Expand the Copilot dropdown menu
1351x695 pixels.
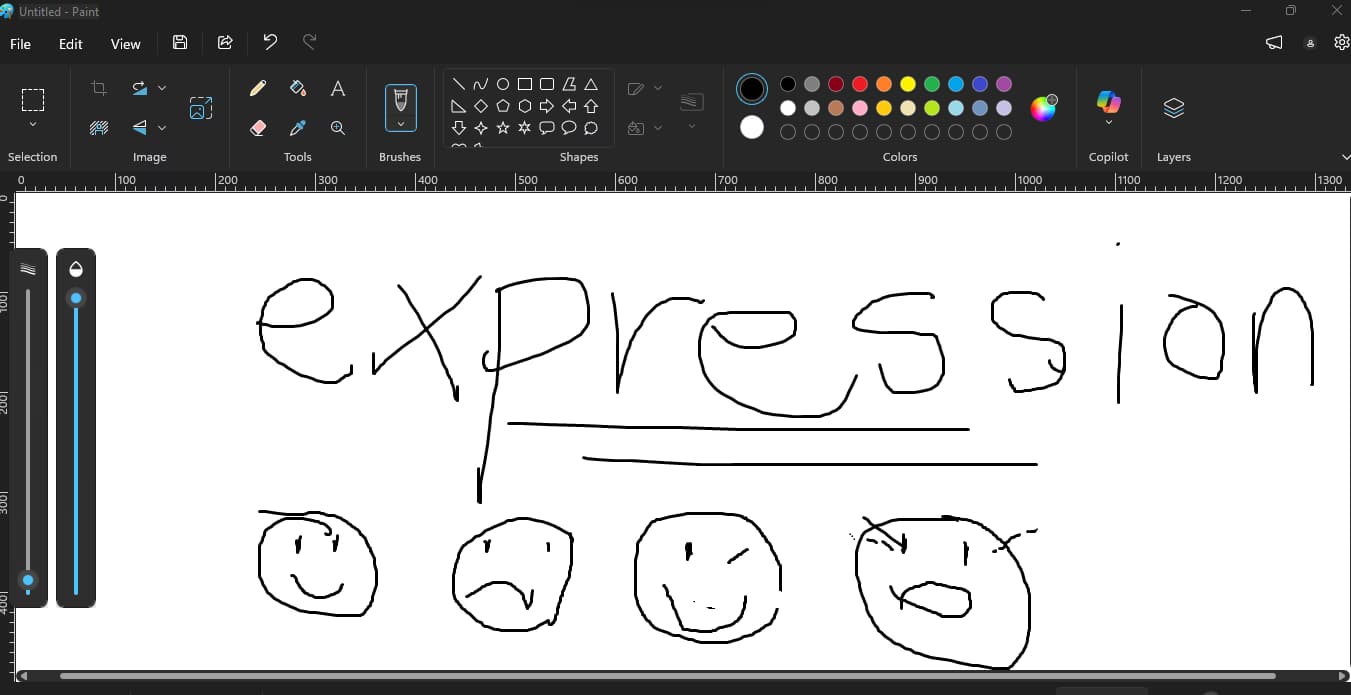(x=1108, y=123)
